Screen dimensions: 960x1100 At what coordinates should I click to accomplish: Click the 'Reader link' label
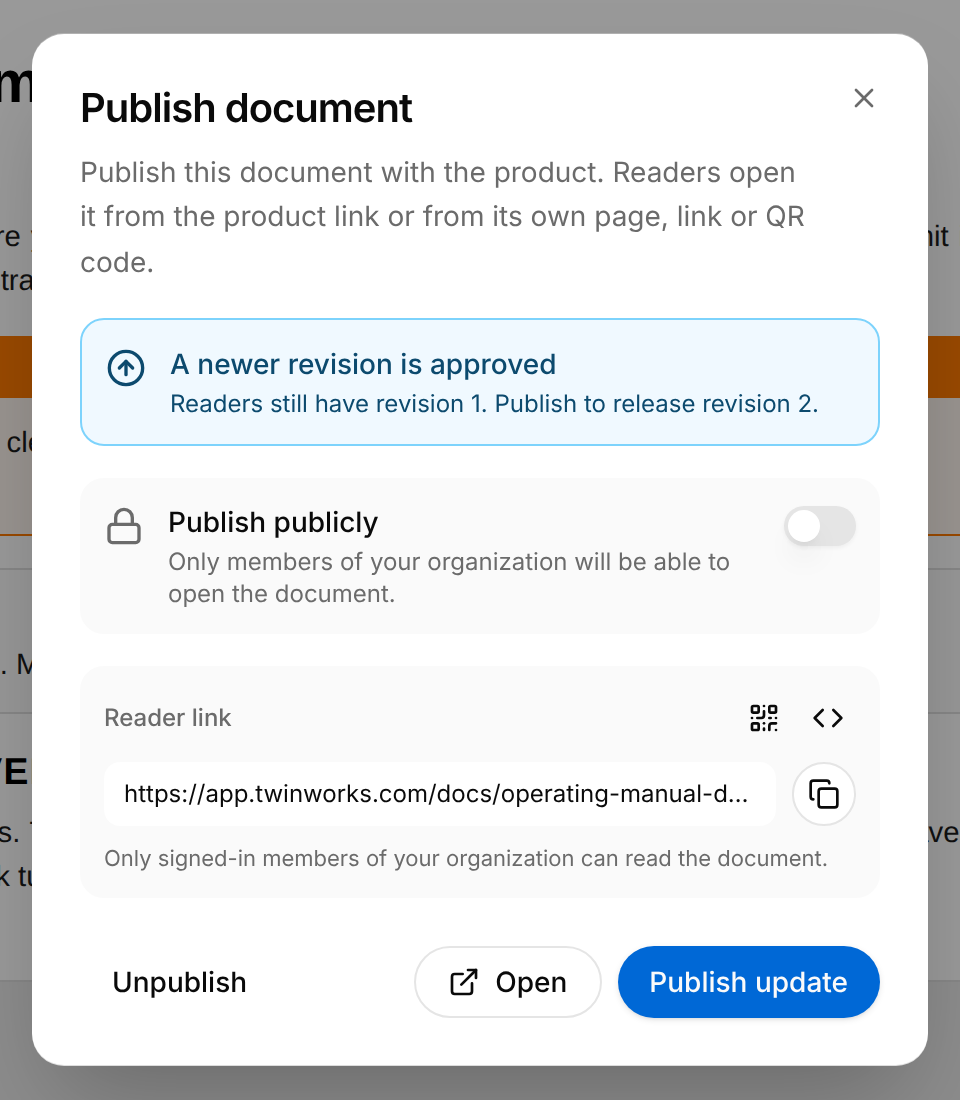pos(168,718)
